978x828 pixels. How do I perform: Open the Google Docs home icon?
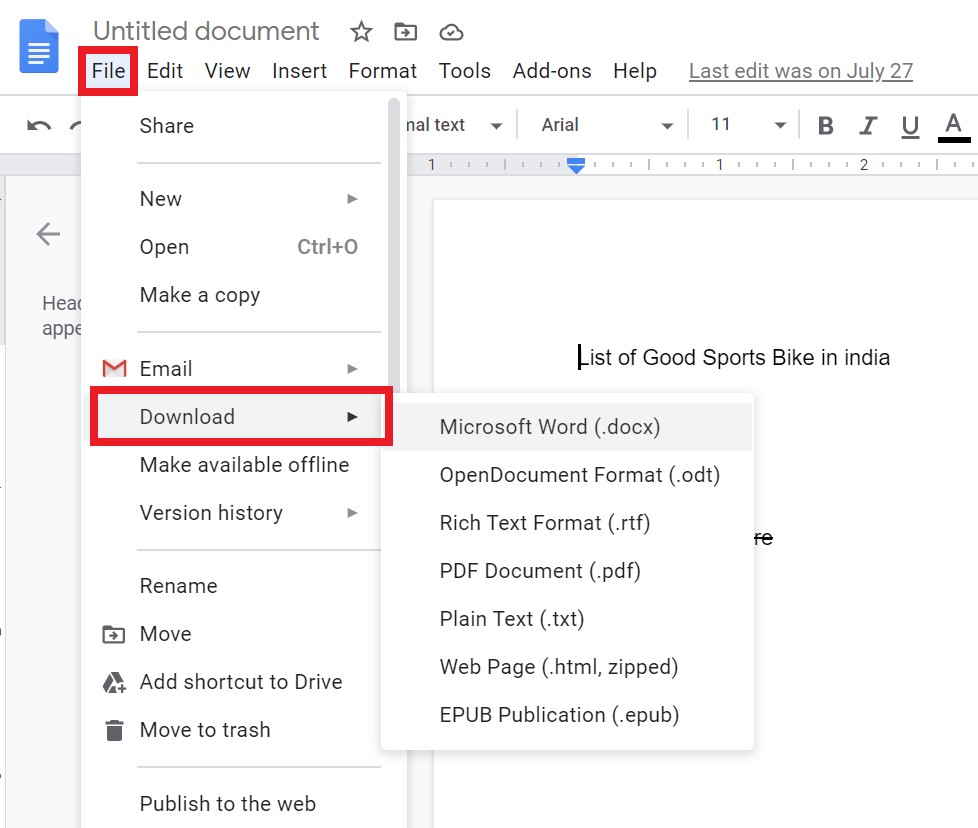pyautogui.click(x=39, y=46)
